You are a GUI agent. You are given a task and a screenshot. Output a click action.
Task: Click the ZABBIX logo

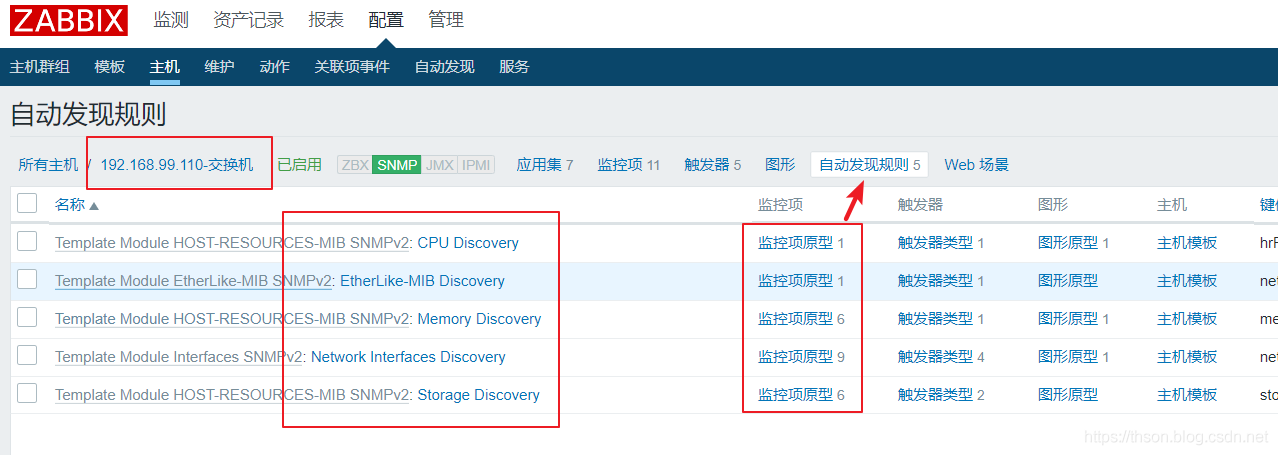point(69,20)
